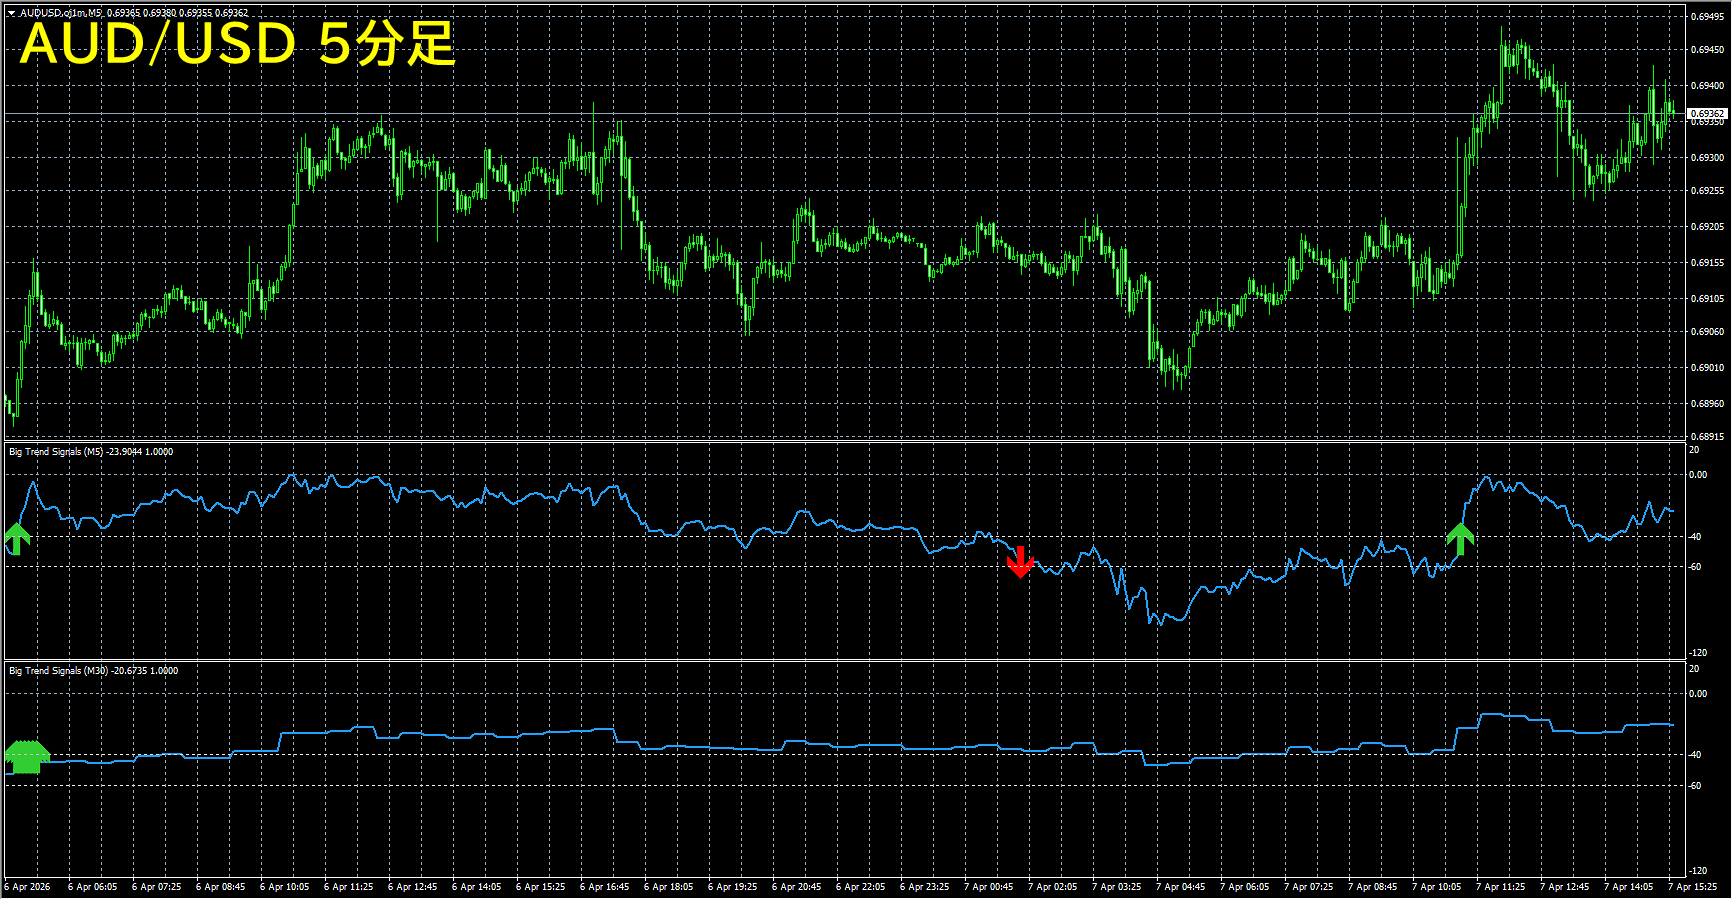Open the chart menu triangle beside AUDUSD
The height and width of the screenshot is (900, 1733).
click(12, 13)
